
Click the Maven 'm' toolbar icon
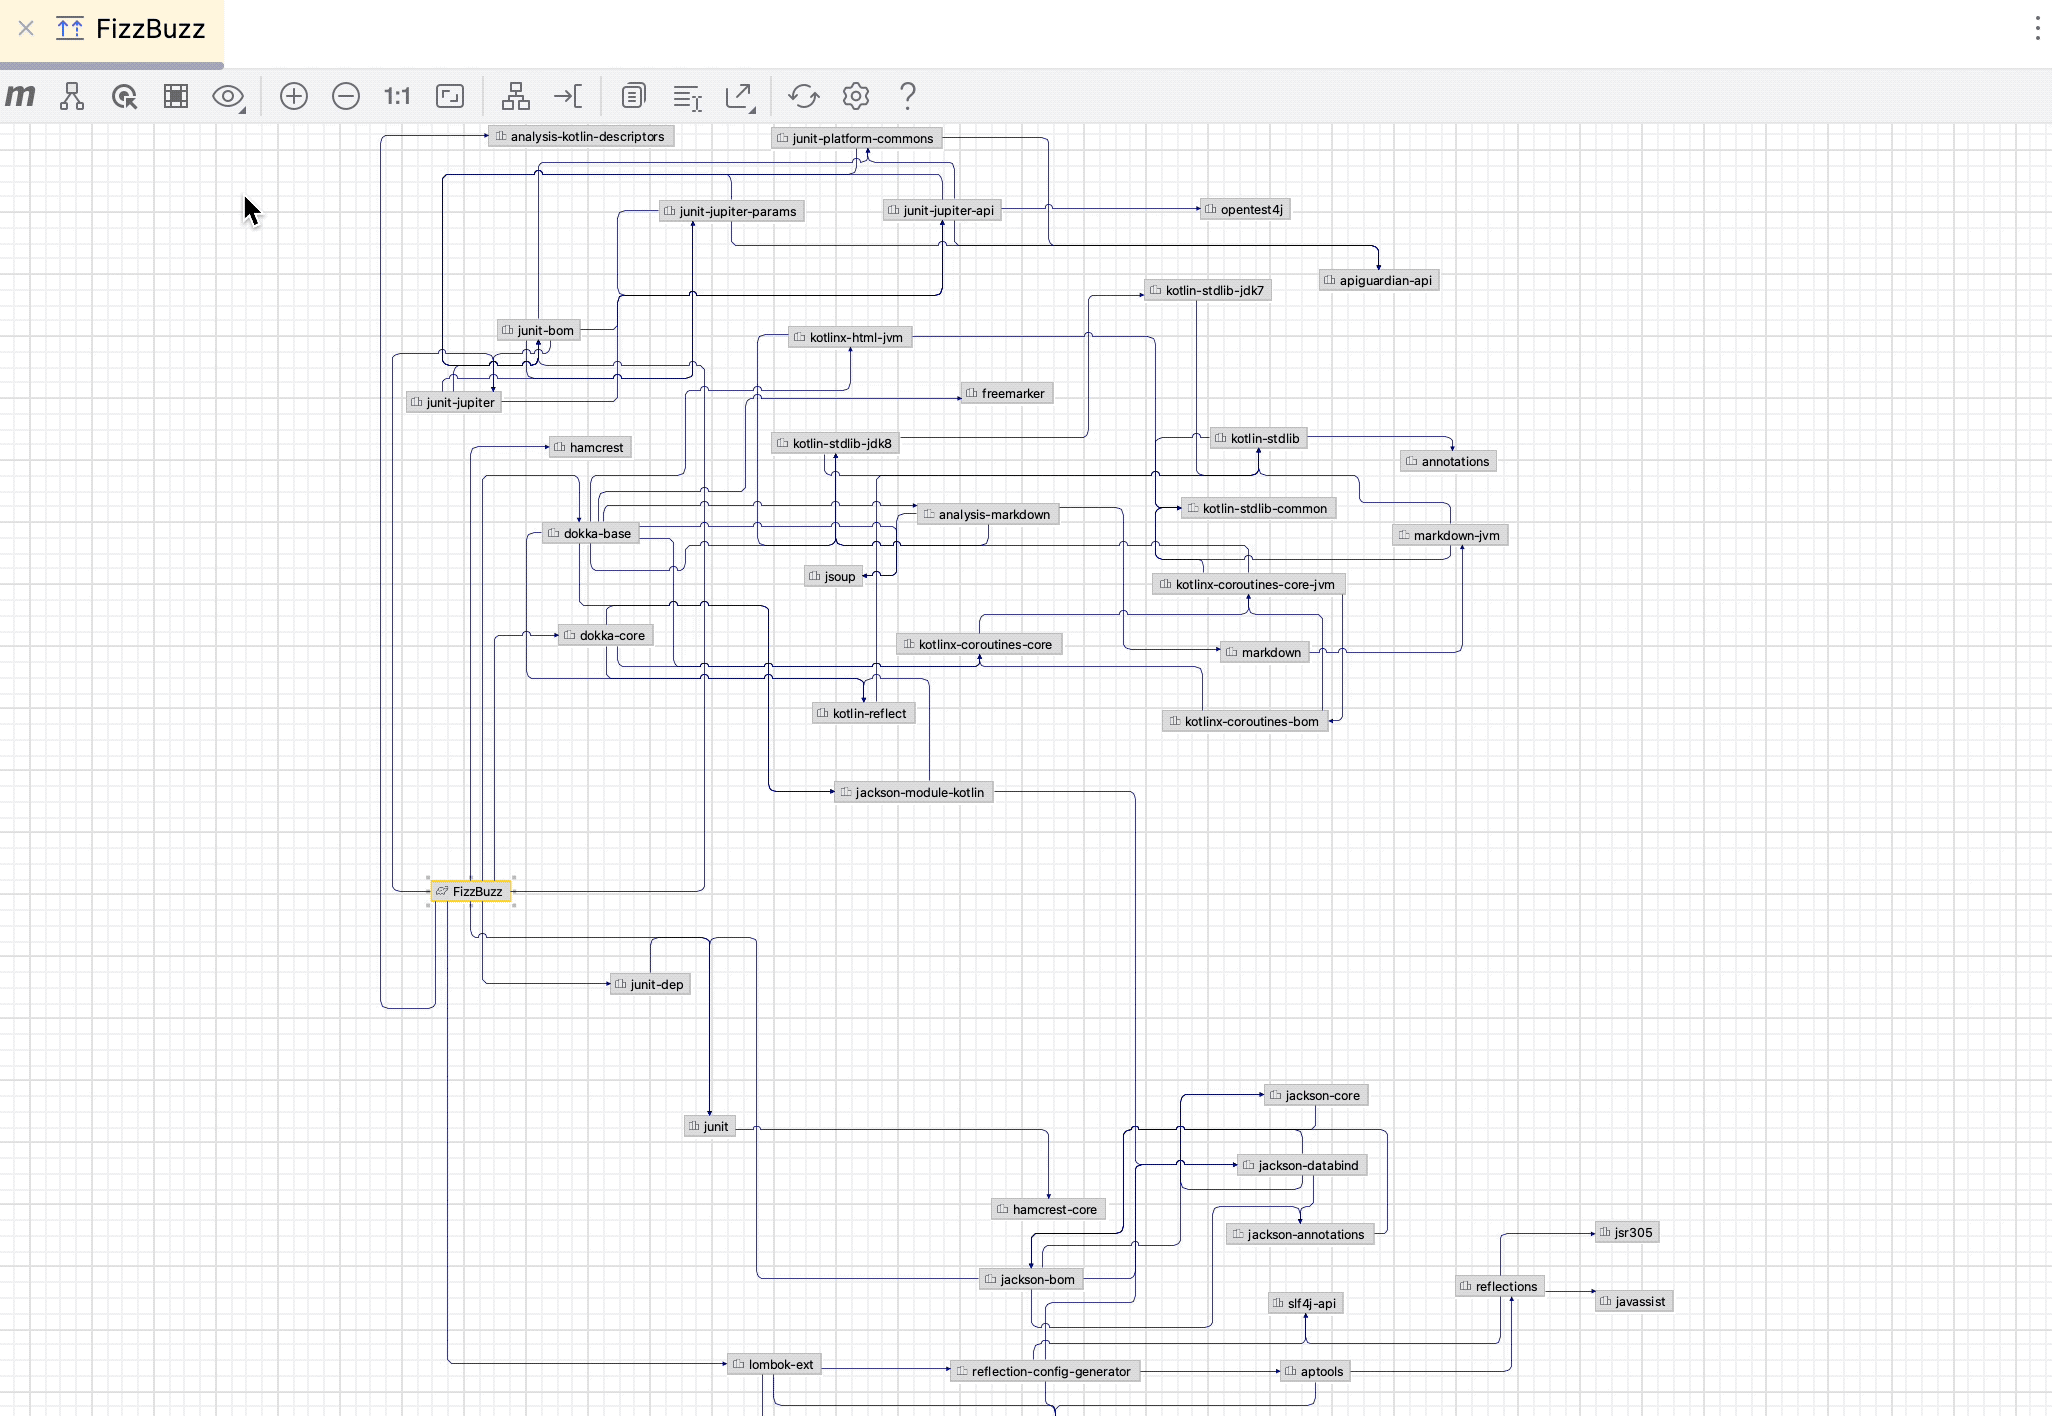(x=21, y=96)
